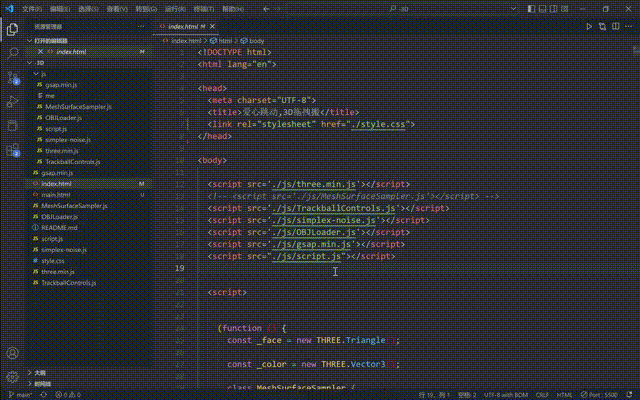This screenshot has height=400, width=640.
Task: Change the CRLF line ending setting
Action: [x=542, y=395]
